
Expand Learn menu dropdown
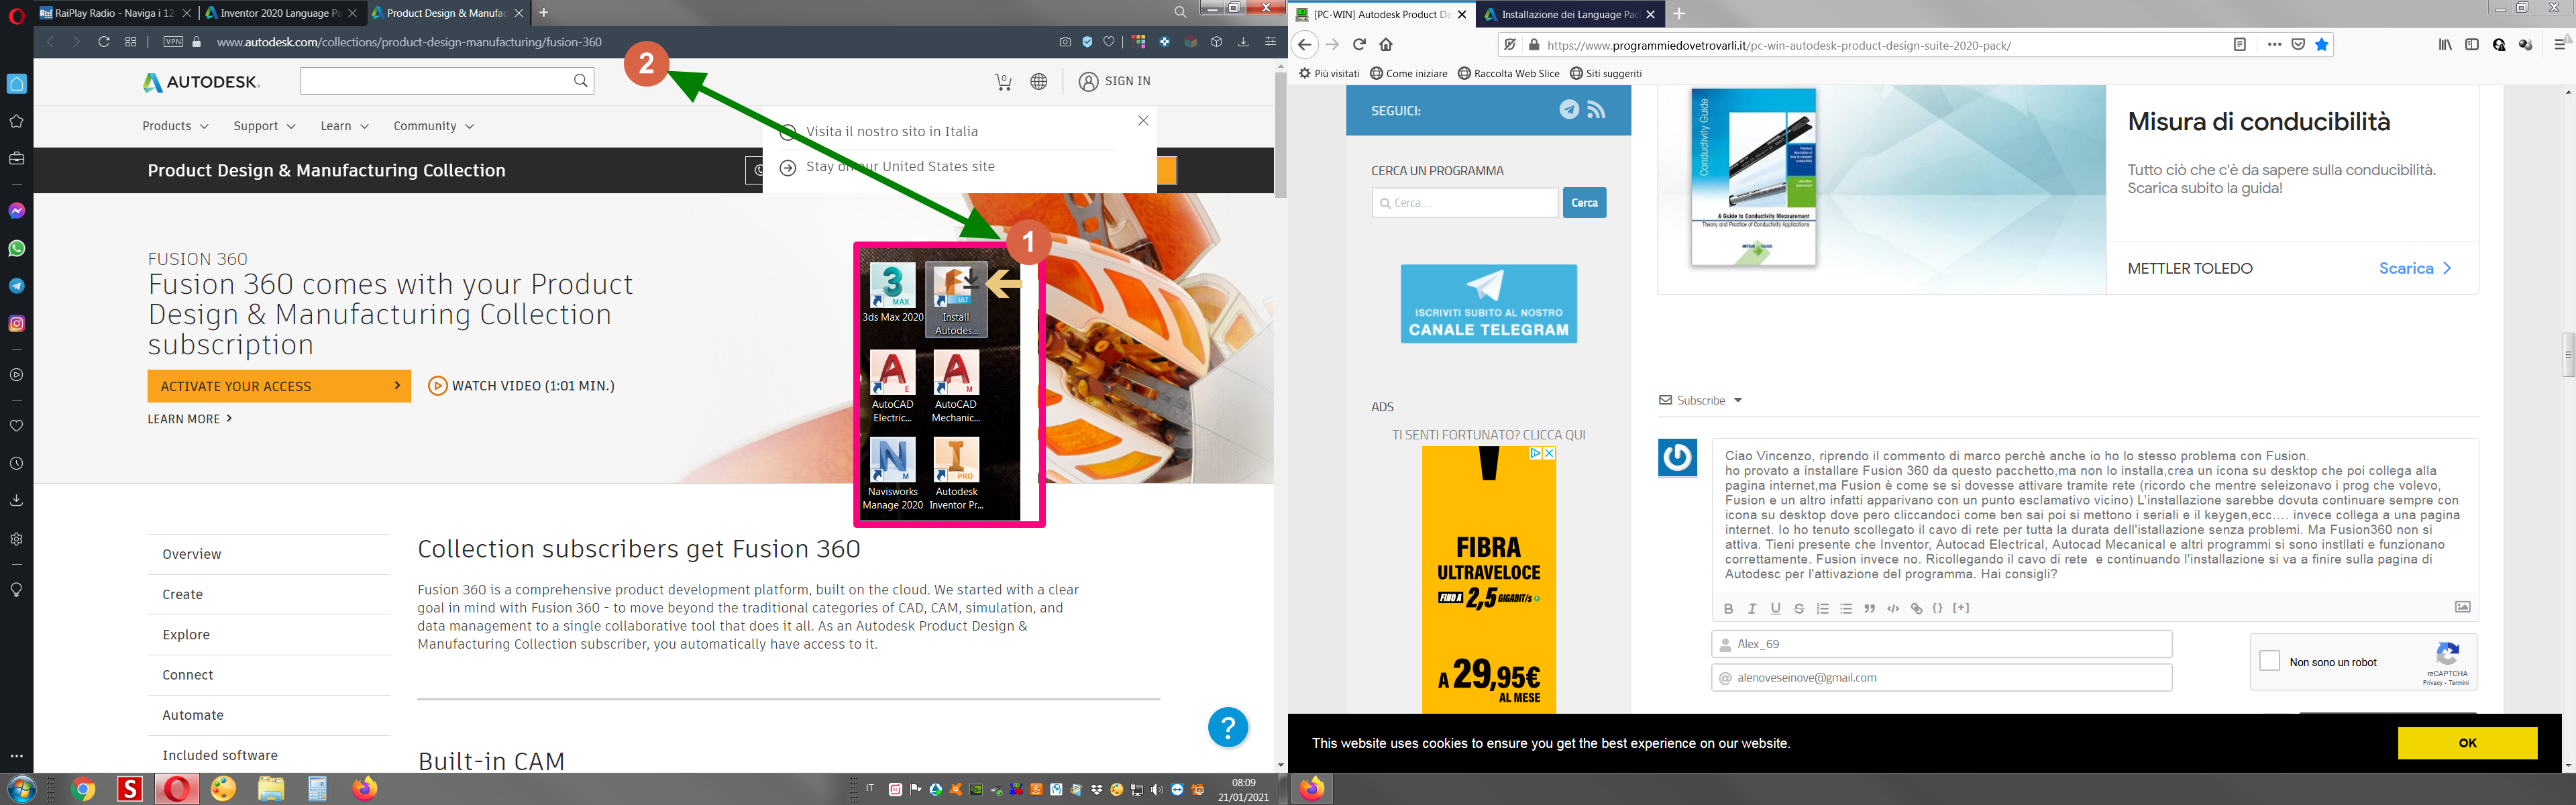(344, 126)
